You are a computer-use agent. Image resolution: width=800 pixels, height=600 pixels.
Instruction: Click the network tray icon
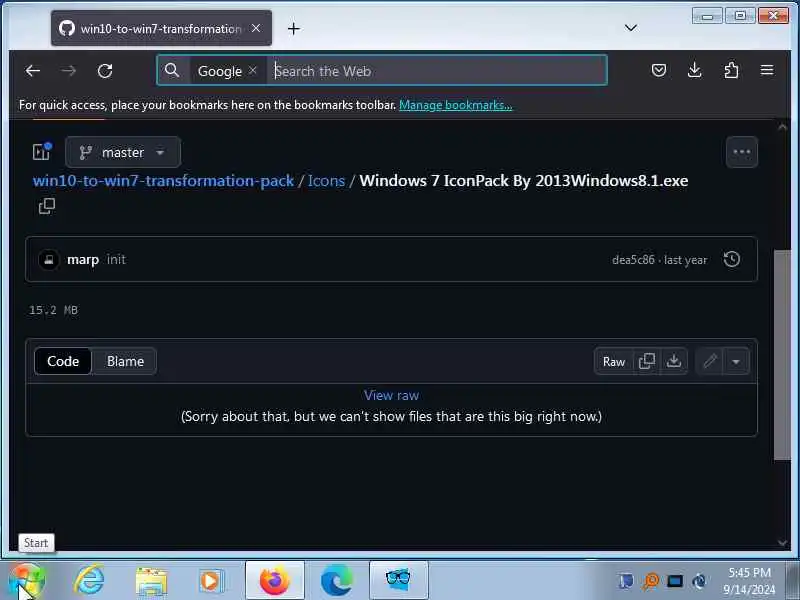tap(675, 581)
